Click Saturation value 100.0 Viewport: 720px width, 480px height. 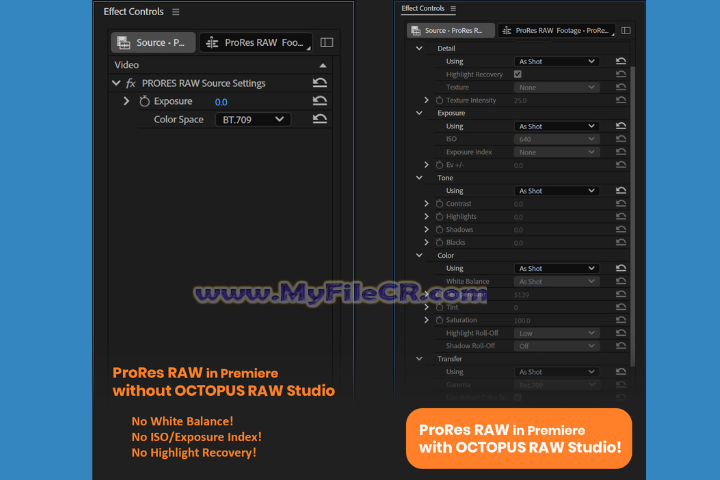pos(522,321)
